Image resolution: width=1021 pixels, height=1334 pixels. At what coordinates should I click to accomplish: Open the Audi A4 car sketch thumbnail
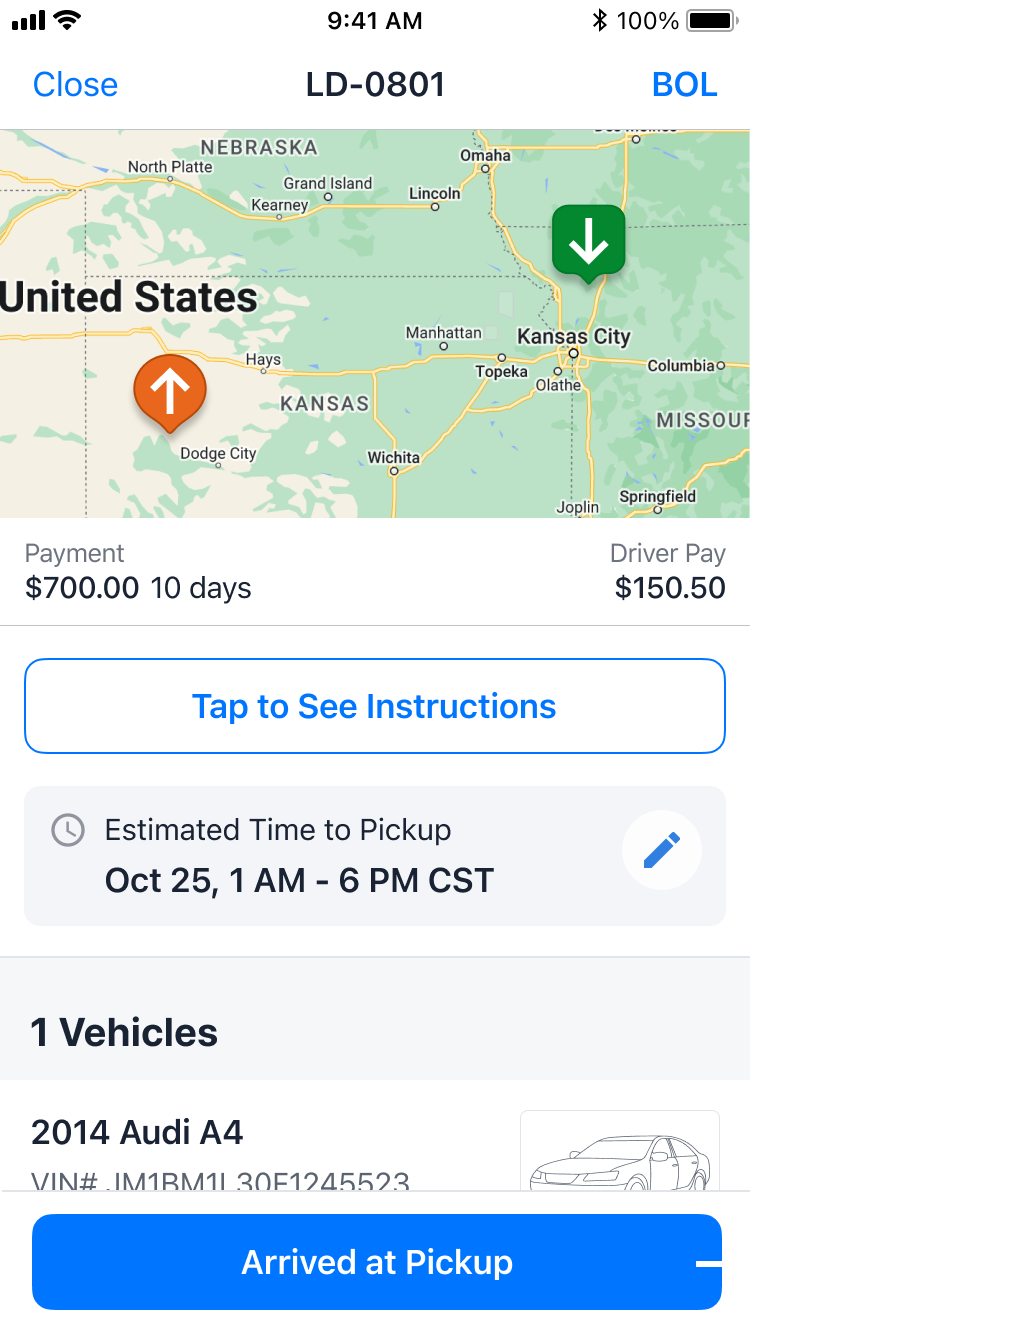click(620, 1150)
